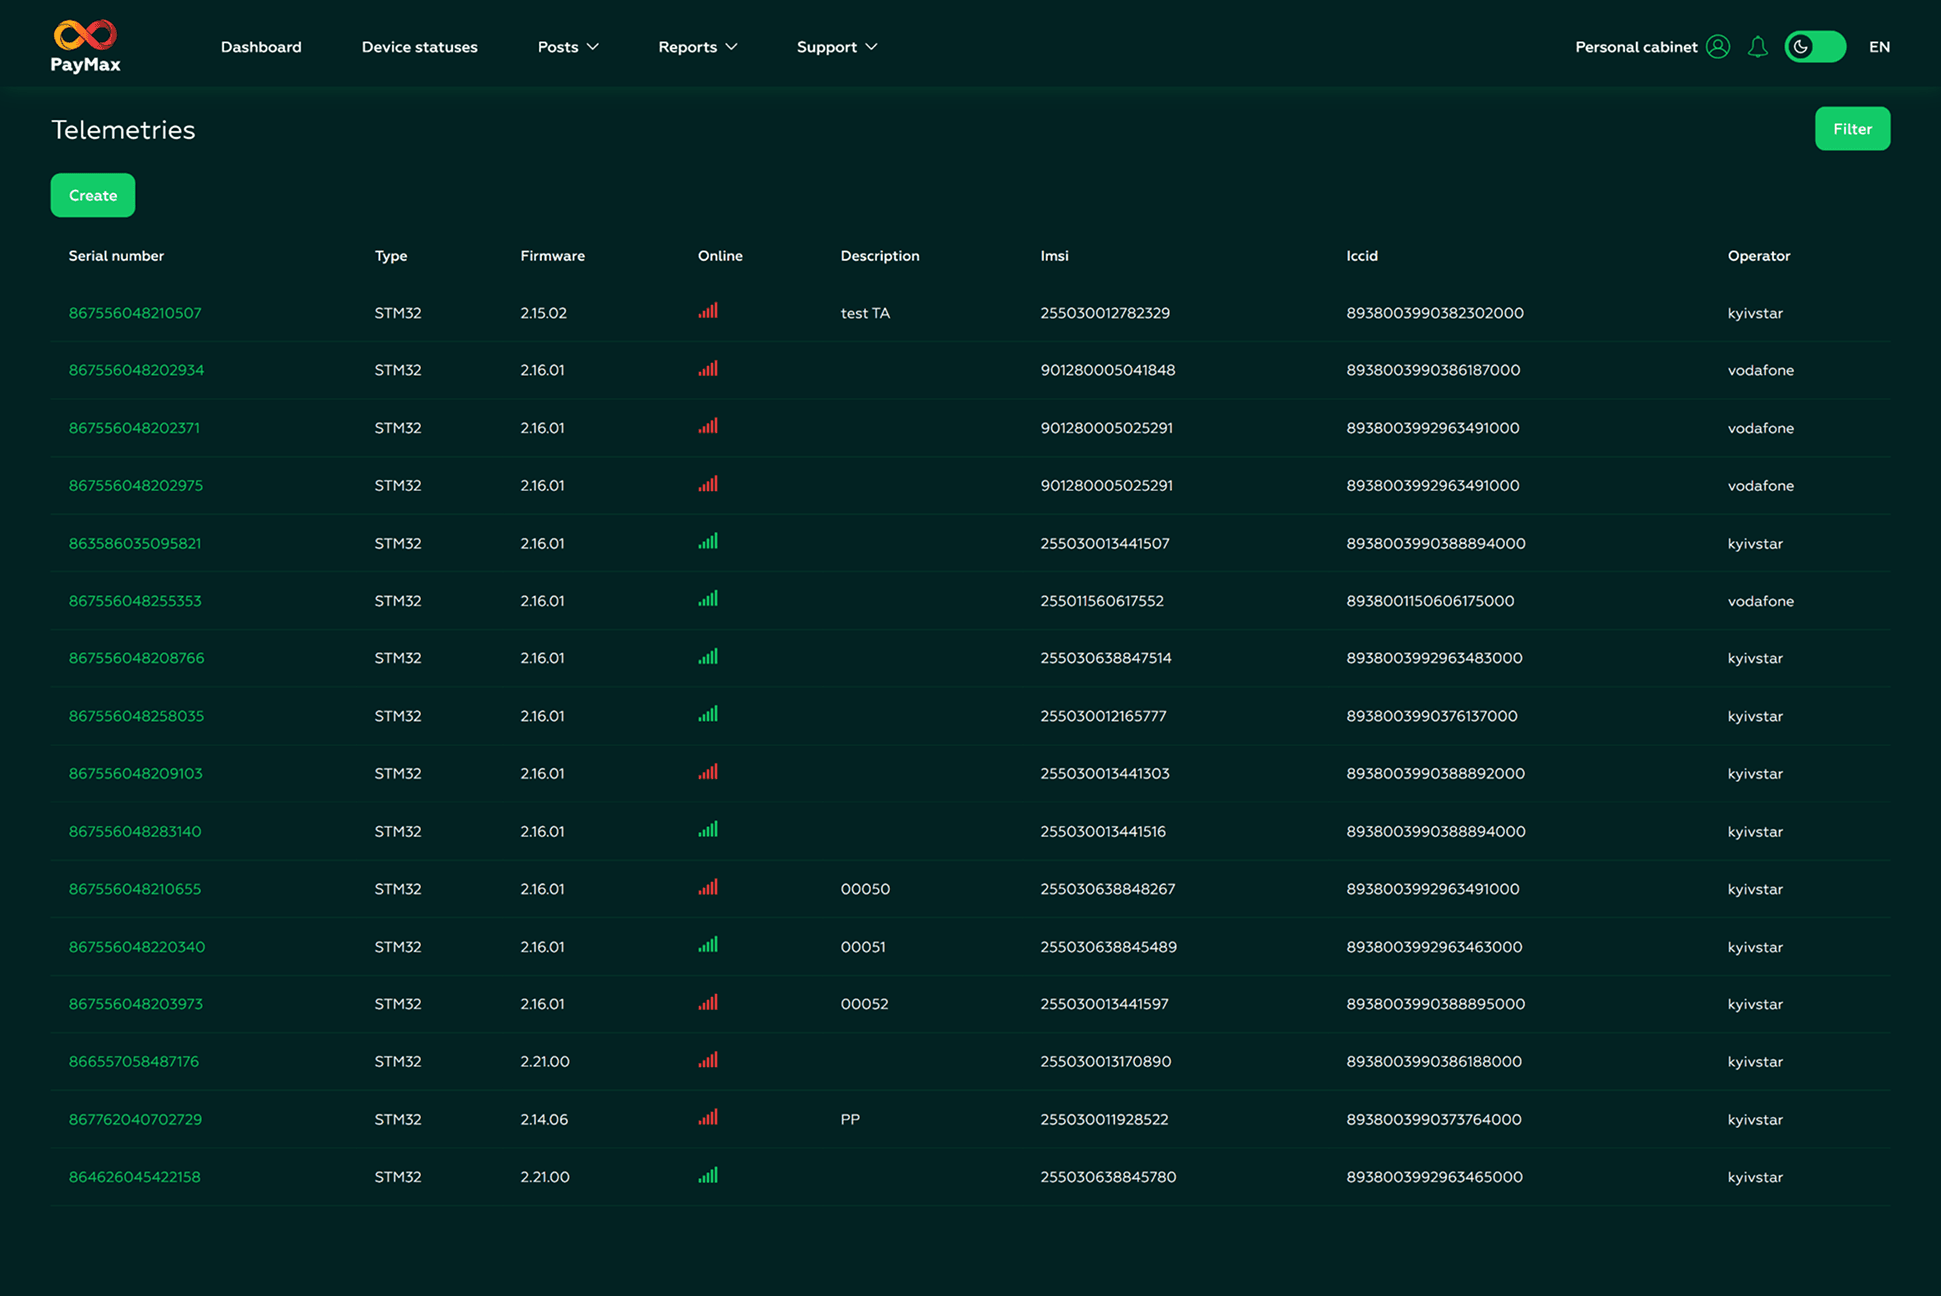Open Personal cabinet link
The height and width of the screenshot is (1296, 1941).
pyautogui.click(x=1636, y=47)
